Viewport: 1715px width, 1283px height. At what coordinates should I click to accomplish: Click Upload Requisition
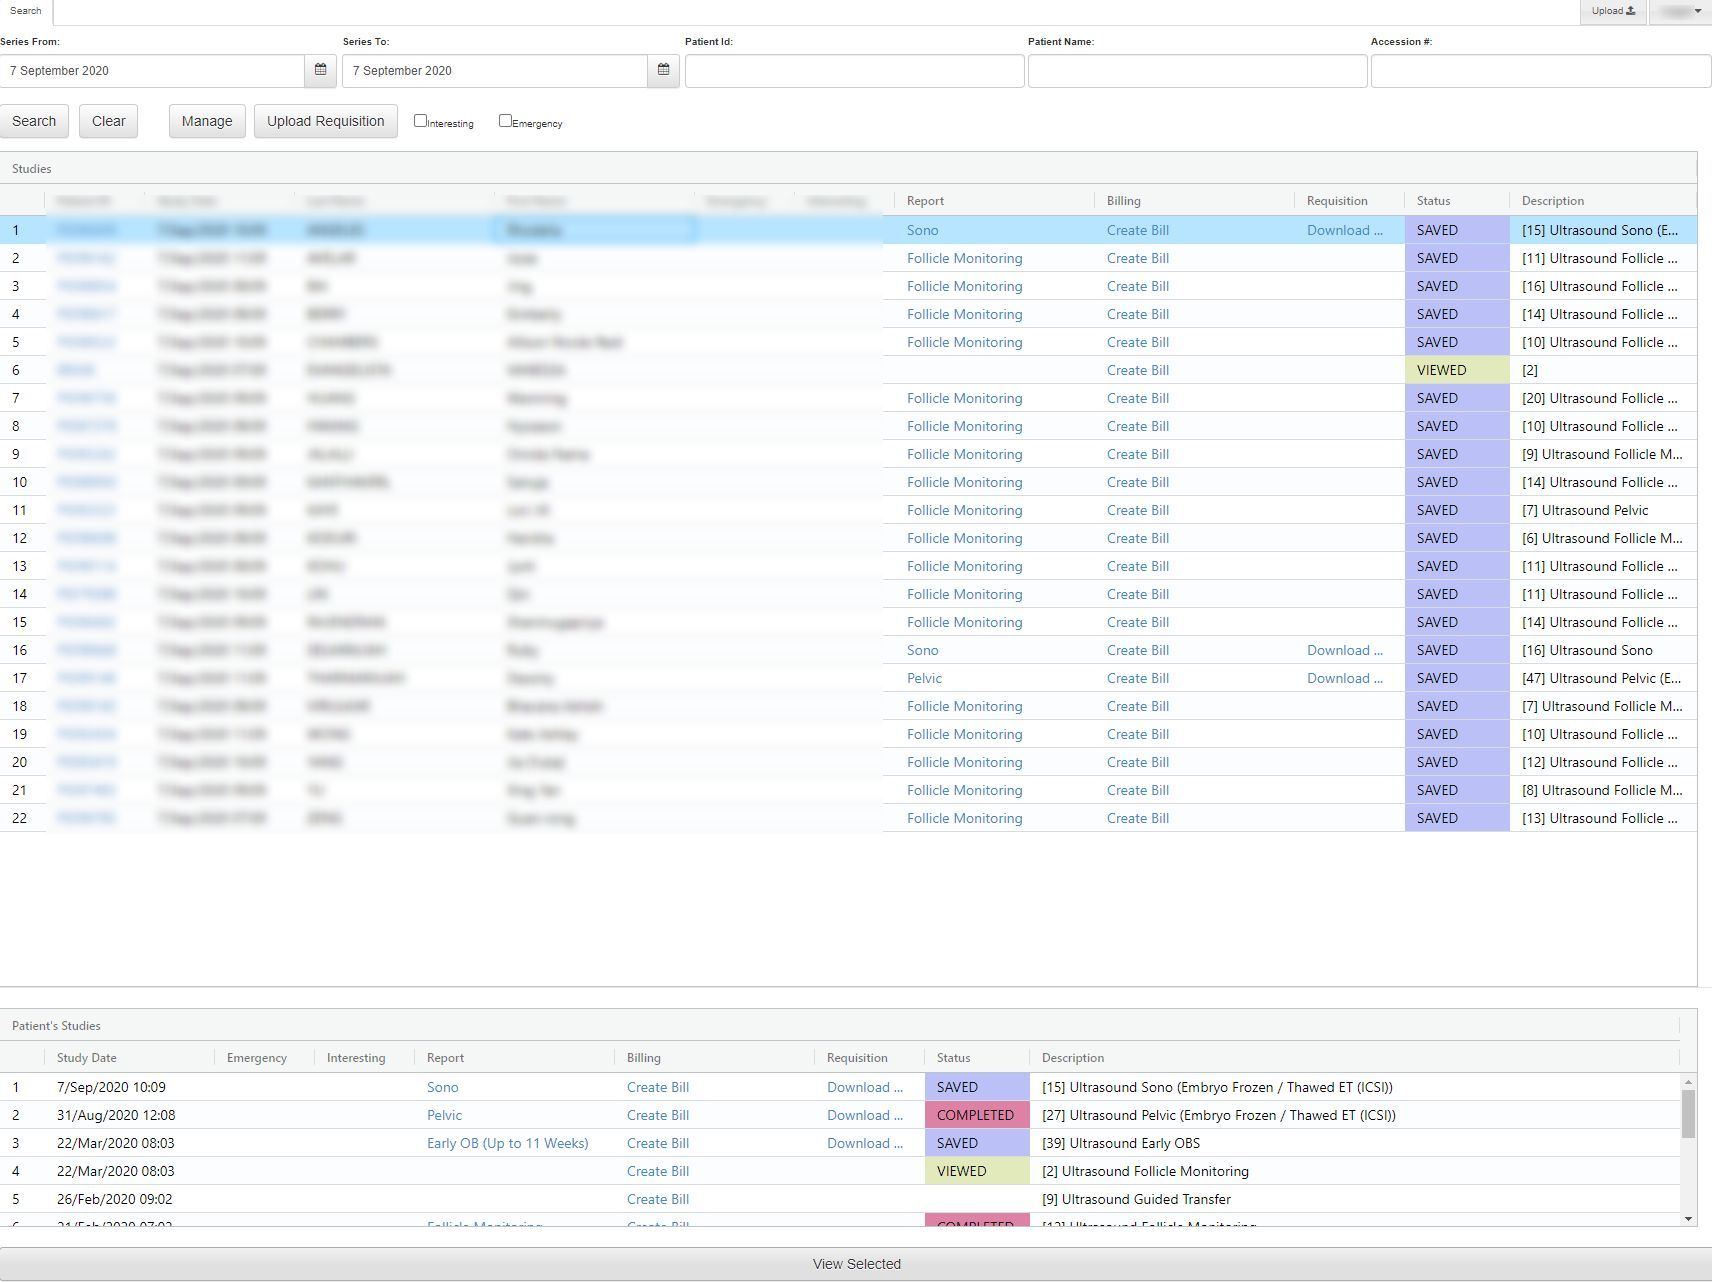[325, 120]
